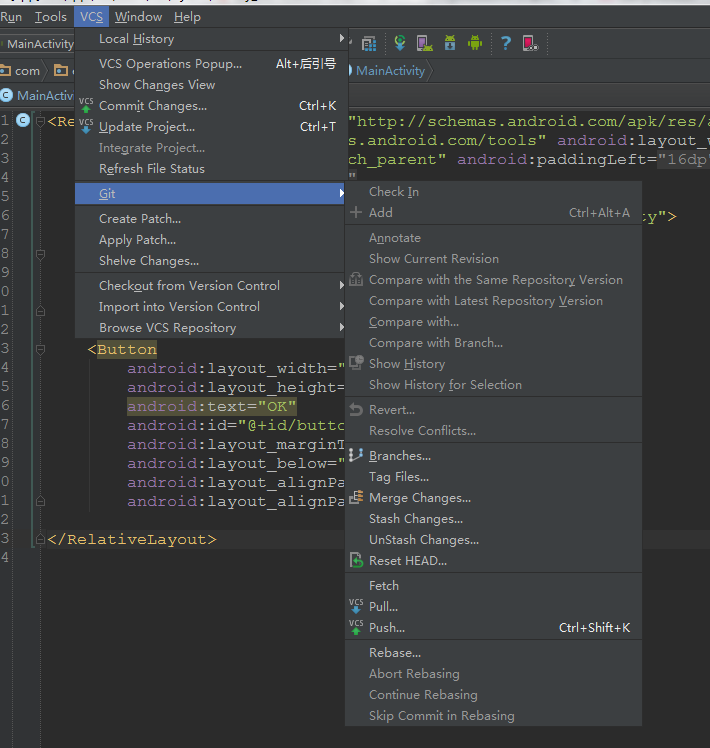Open the AVD Manager toolbar icon

[425, 43]
